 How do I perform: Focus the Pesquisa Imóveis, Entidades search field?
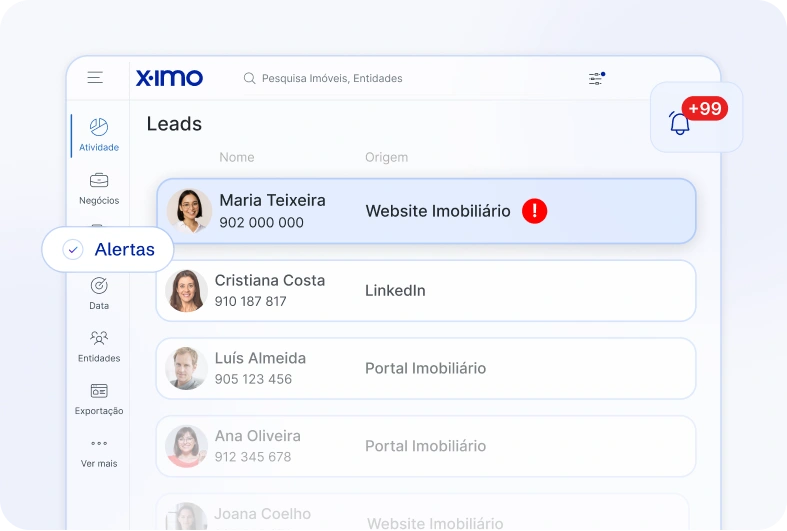click(332, 78)
